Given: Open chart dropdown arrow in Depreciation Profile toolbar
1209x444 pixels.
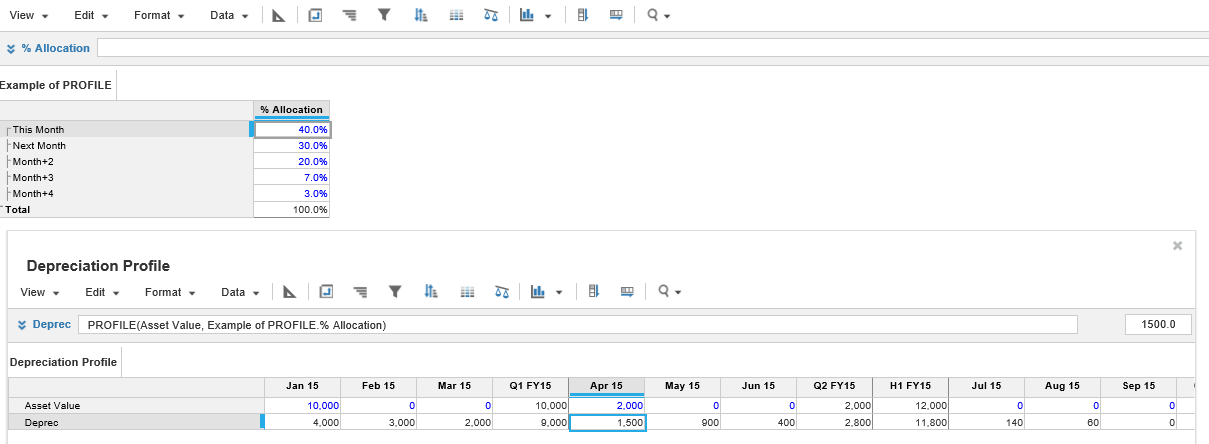Looking at the screenshot, I should [559, 293].
